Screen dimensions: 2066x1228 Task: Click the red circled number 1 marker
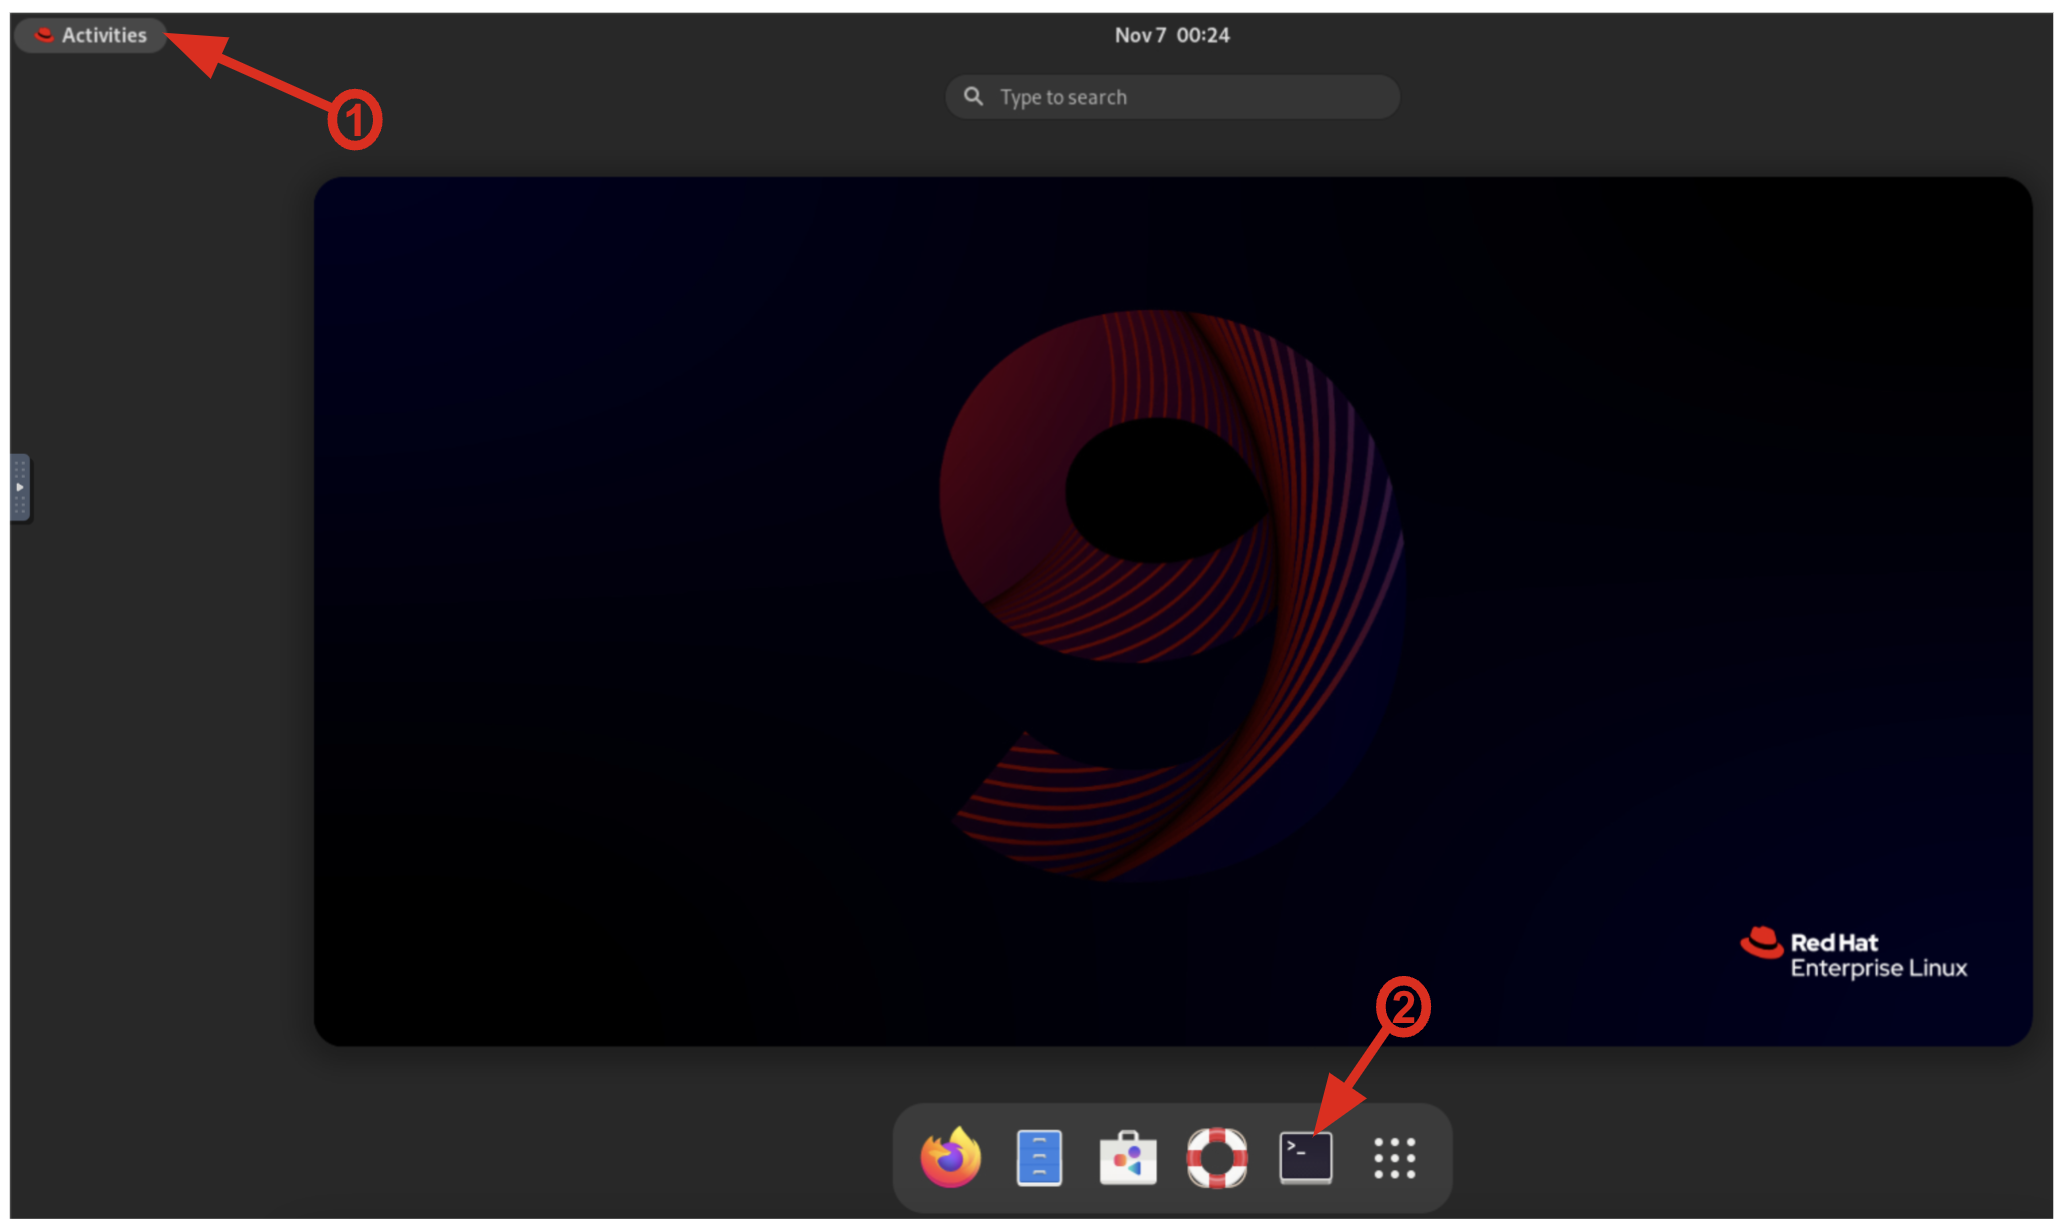(x=355, y=120)
